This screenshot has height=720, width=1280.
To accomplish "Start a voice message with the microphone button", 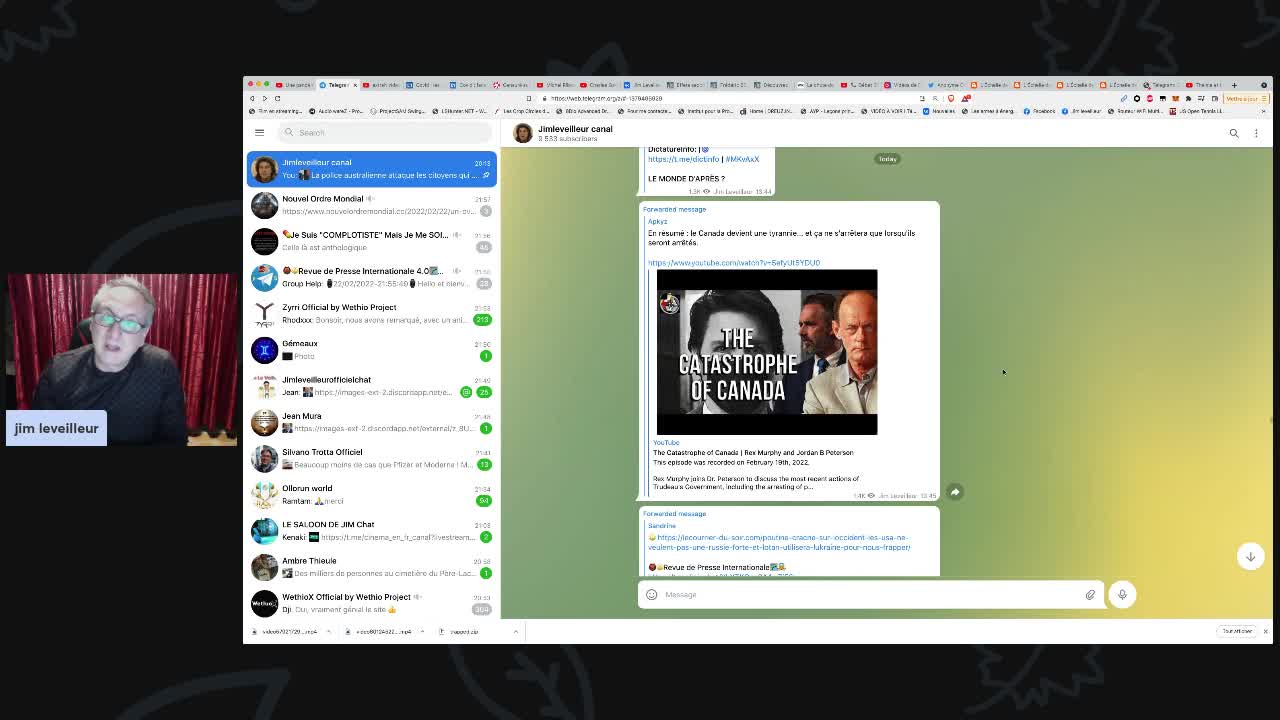I will coord(1122,595).
